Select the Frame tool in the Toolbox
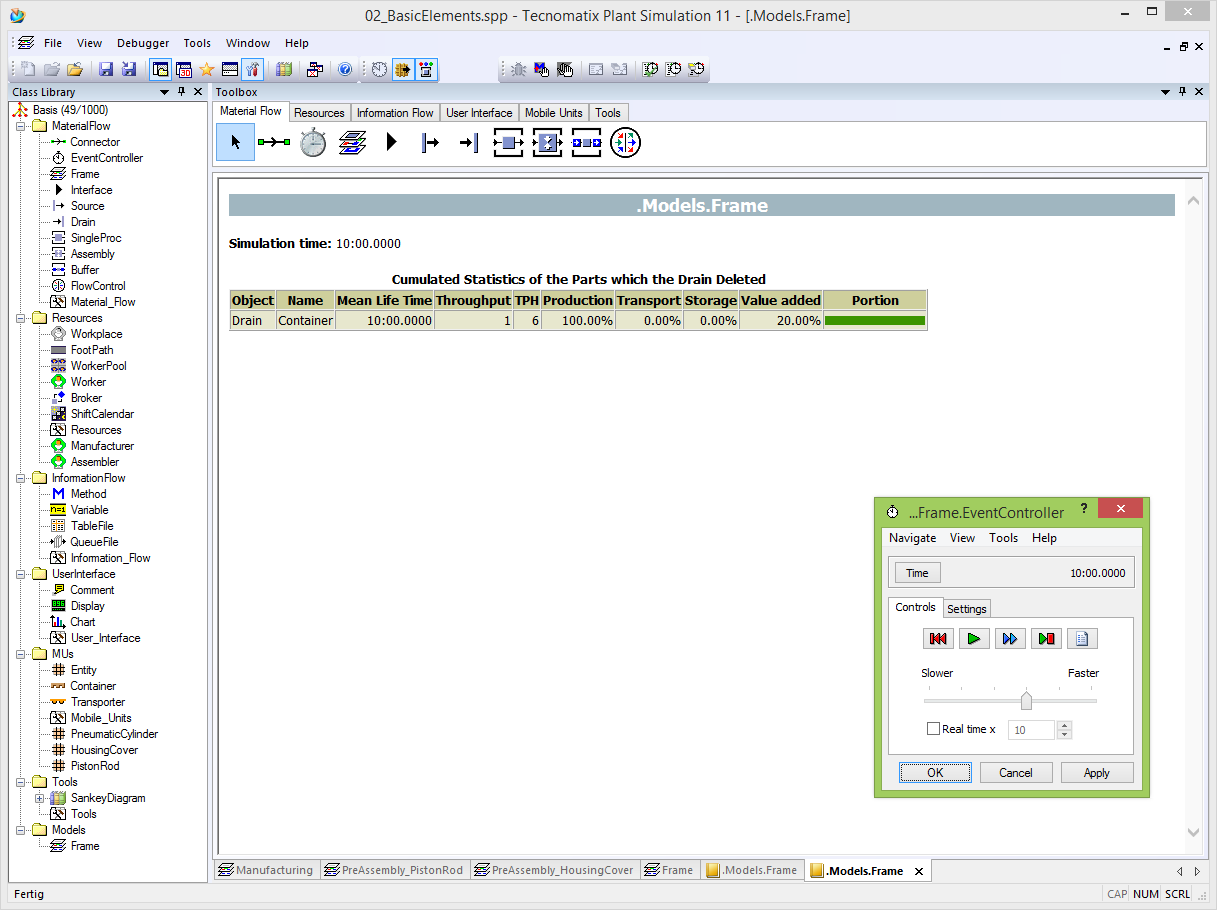This screenshot has width=1217, height=910. [x=351, y=143]
